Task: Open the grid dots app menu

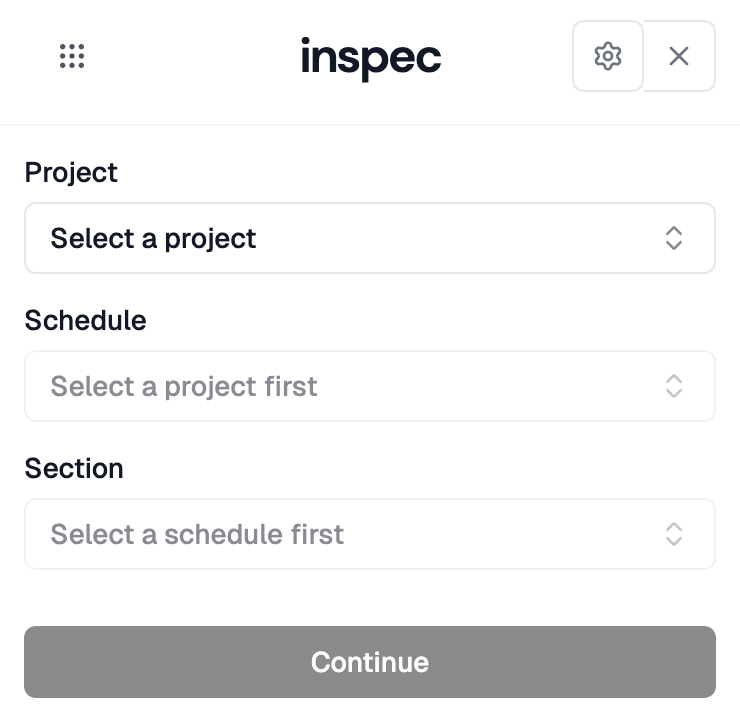Action: coord(72,56)
